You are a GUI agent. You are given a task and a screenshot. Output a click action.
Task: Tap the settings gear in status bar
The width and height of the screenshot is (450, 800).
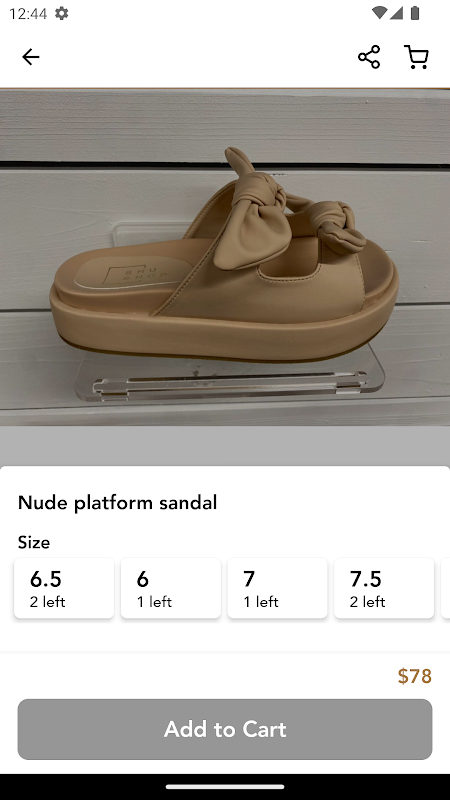tap(61, 13)
